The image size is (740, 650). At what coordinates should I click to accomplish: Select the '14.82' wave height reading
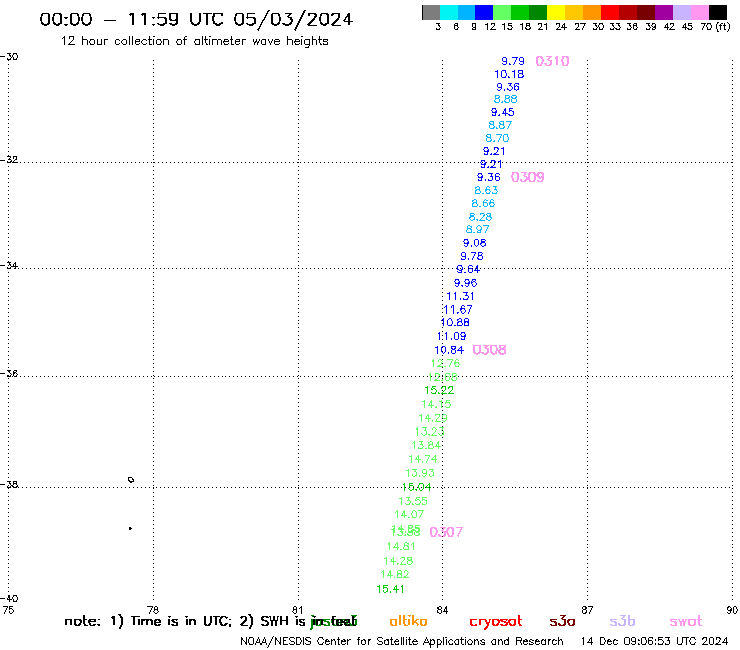(395, 574)
